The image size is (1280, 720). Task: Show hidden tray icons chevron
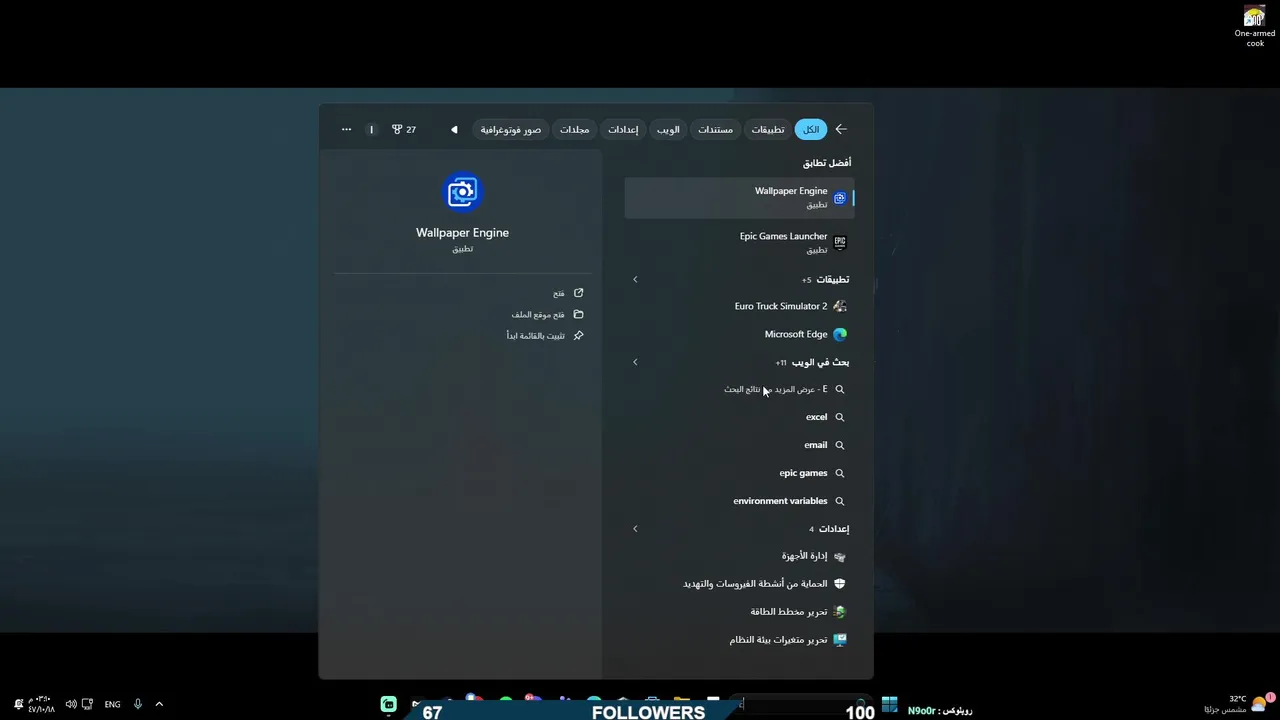[x=158, y=704]
